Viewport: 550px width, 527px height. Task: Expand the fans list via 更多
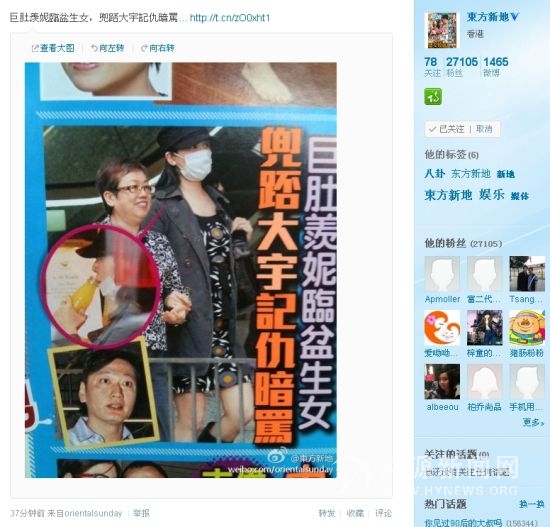point(533,422)
